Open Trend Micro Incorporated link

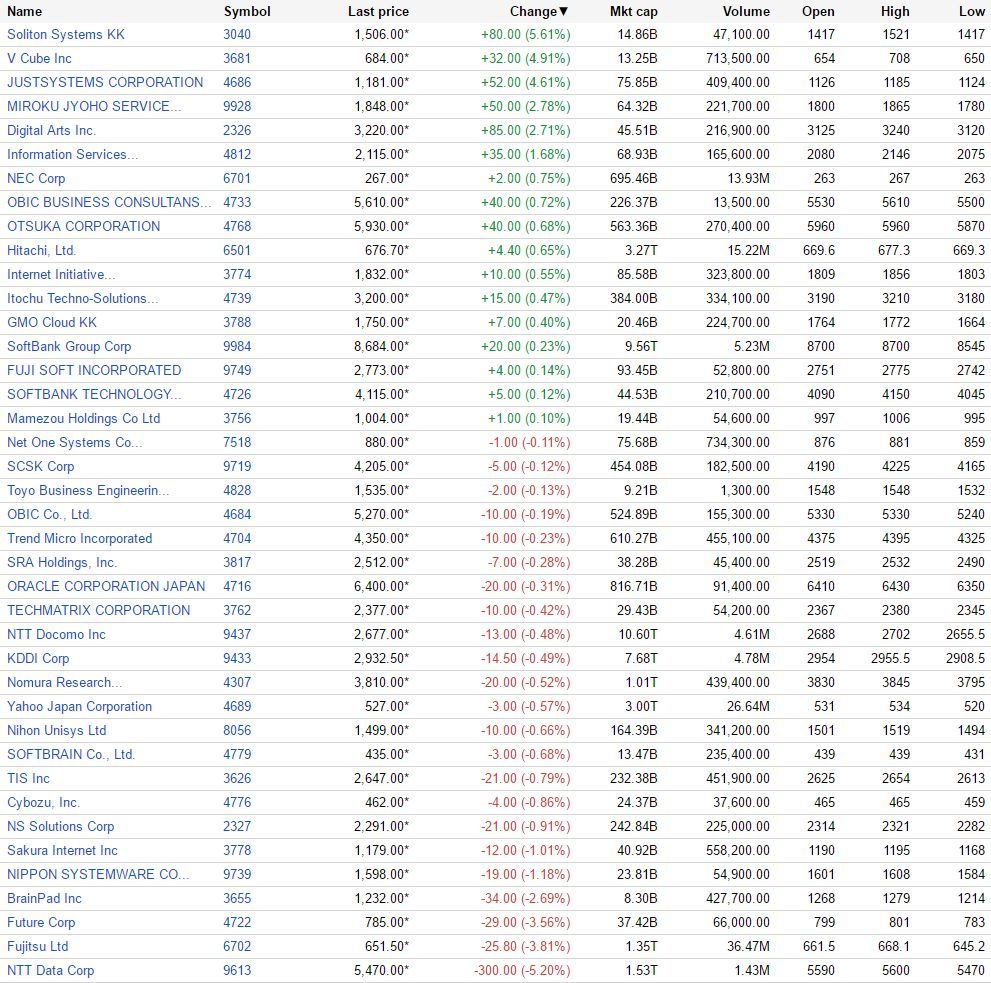[x=80, y=539]
